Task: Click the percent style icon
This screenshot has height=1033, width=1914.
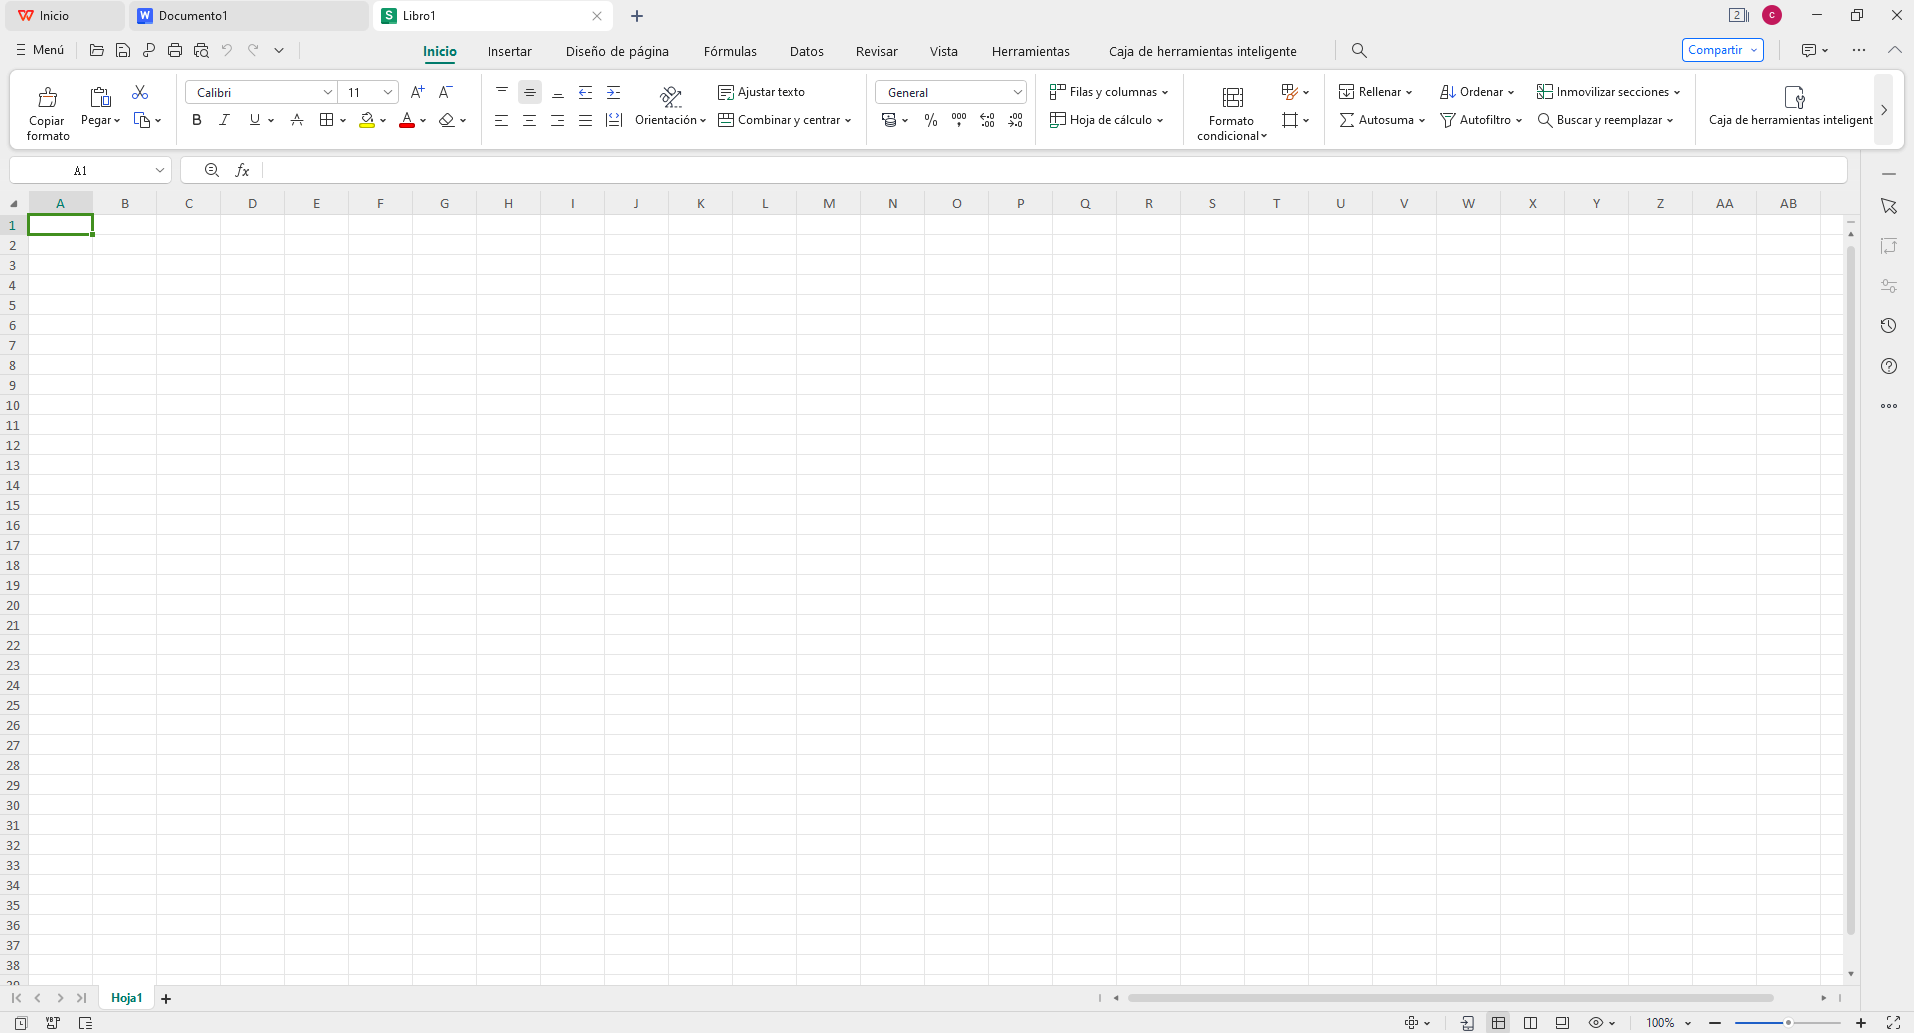Action: click(931, 120)
